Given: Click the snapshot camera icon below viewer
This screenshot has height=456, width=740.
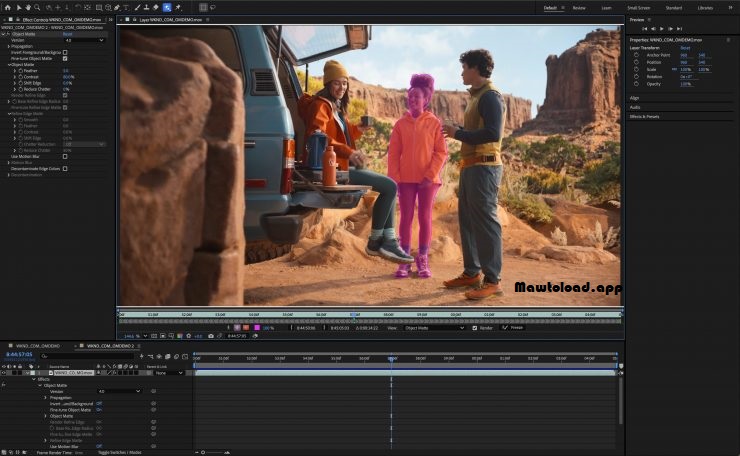Looking at the screenshot, I should click(x=210, y=336).
